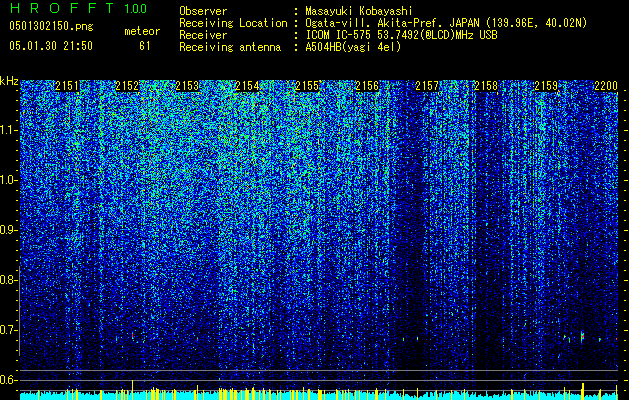Click the 0.9 frequency axis label
This screenshot has height=400, width=629.
pyautogui.click(x=7, y=230)
